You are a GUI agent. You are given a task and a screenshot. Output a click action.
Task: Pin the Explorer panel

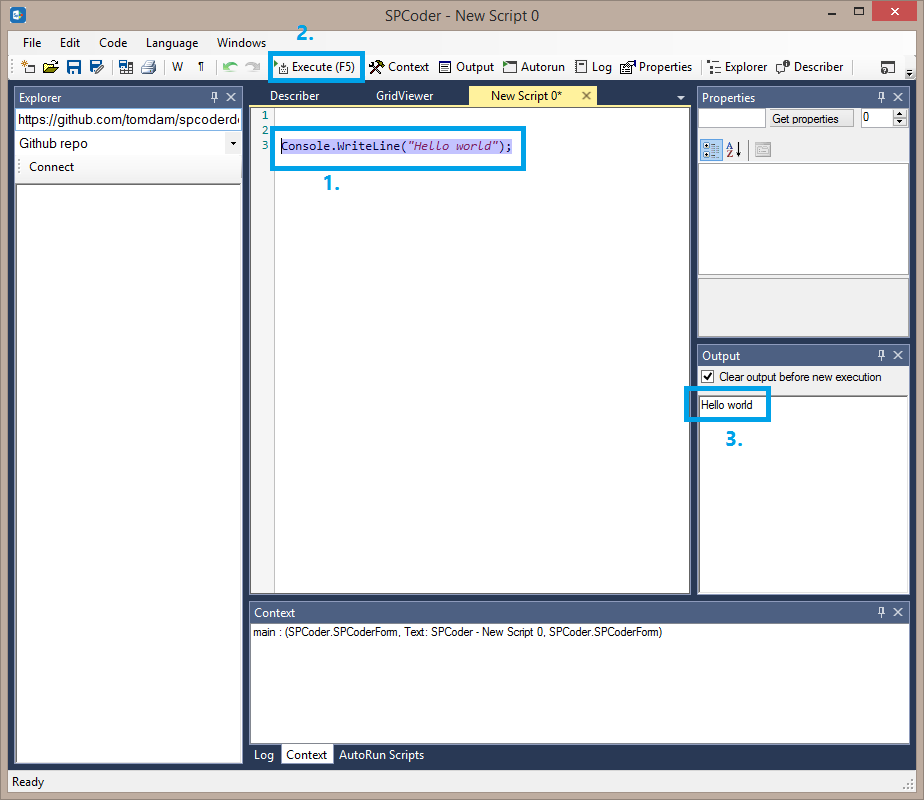pos(214,97)
